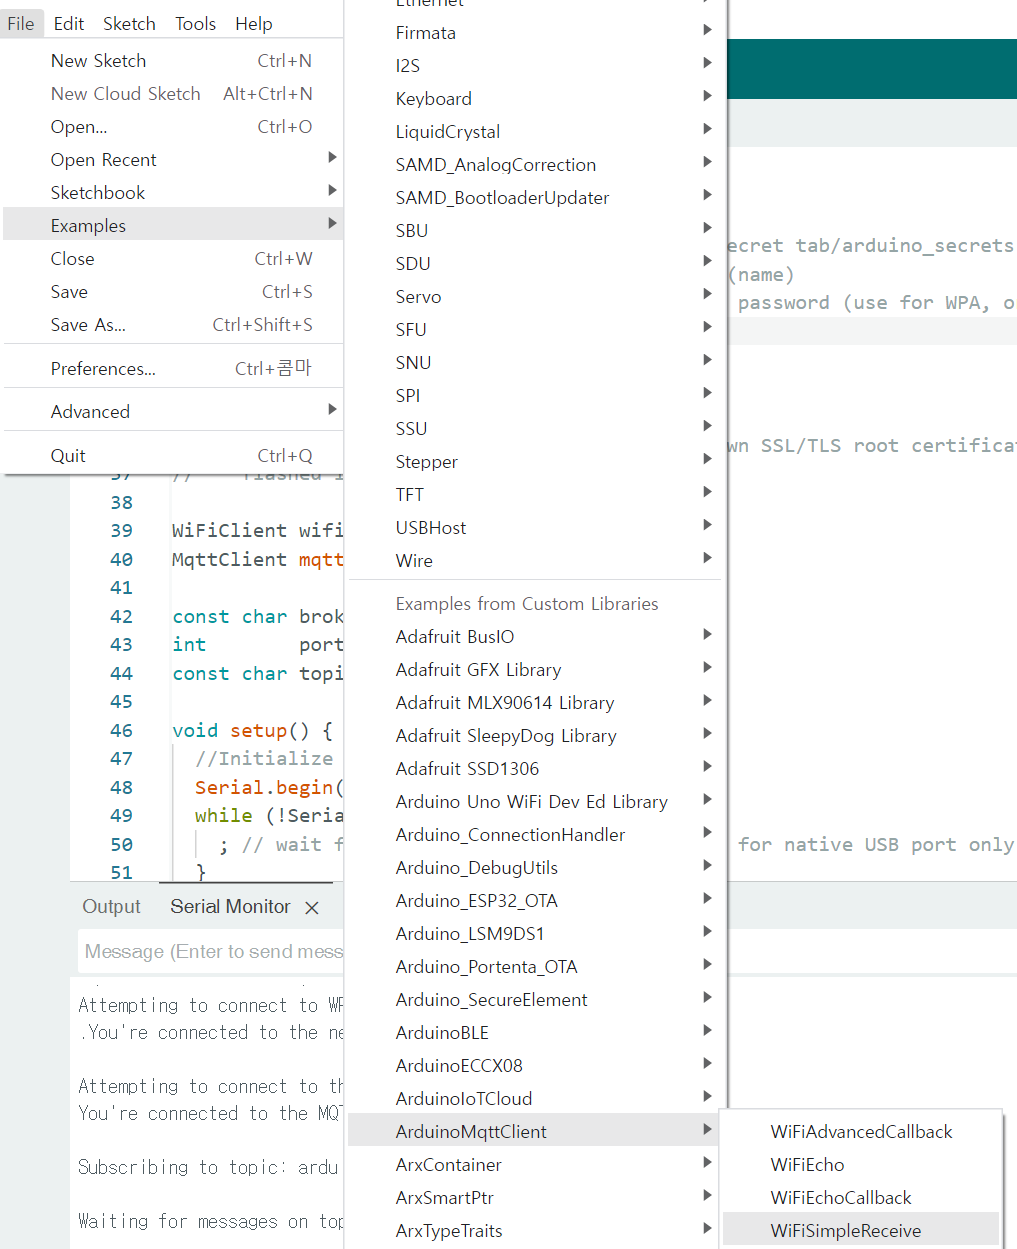The image size is (1017, 1249).
Task: Open Arduino_DebugUtils examples
Action: click(x=535, y=868)
